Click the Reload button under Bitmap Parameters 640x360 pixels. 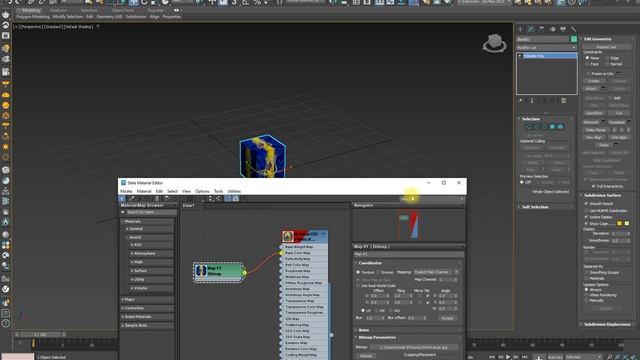pyautogui.click(x=366, y=356)
